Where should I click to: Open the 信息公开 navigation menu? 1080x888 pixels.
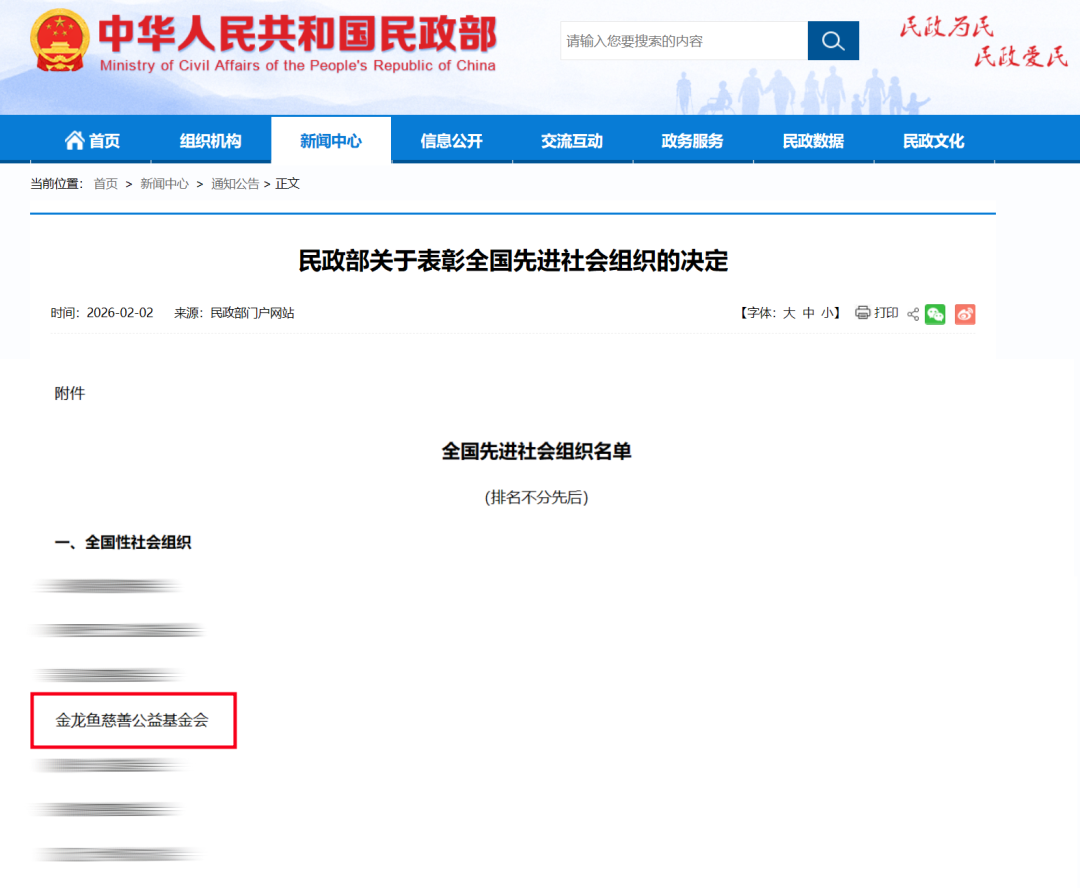(451, 140)
